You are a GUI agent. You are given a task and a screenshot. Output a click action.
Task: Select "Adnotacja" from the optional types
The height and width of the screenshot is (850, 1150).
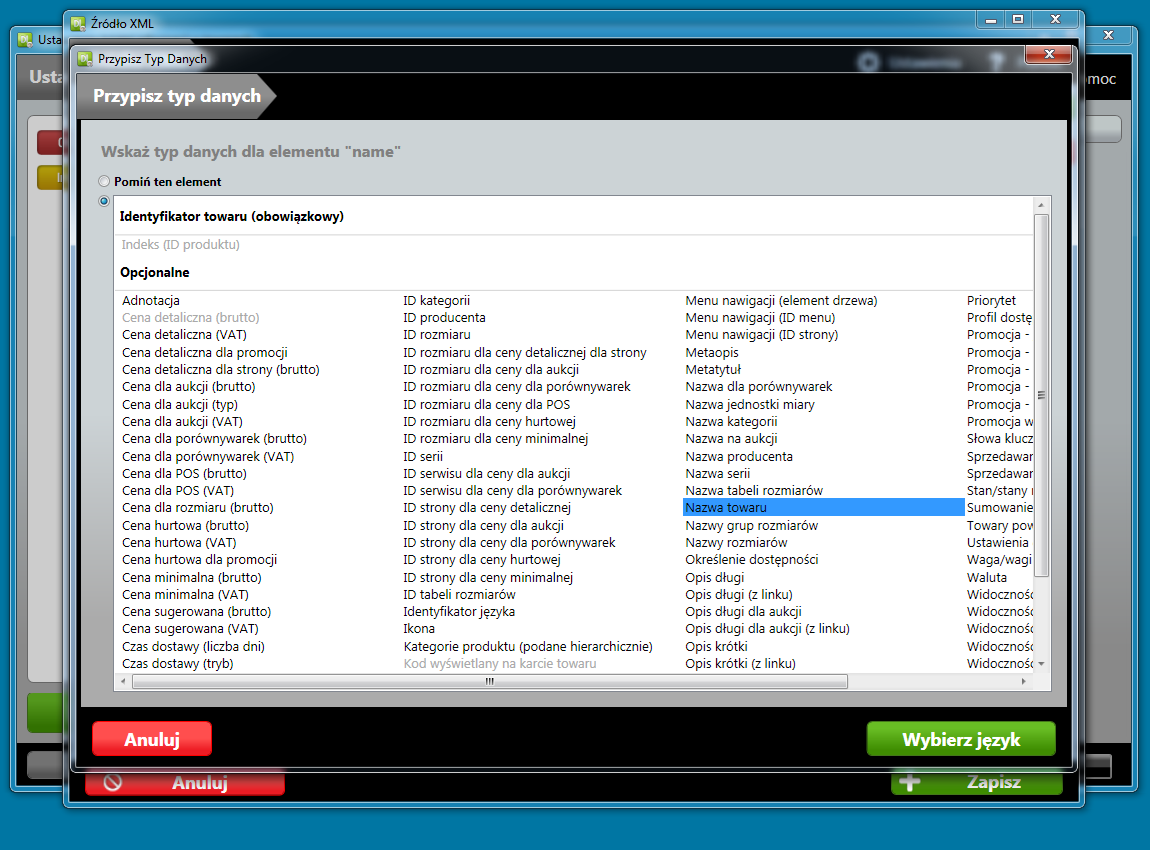(x=151, y=300)
